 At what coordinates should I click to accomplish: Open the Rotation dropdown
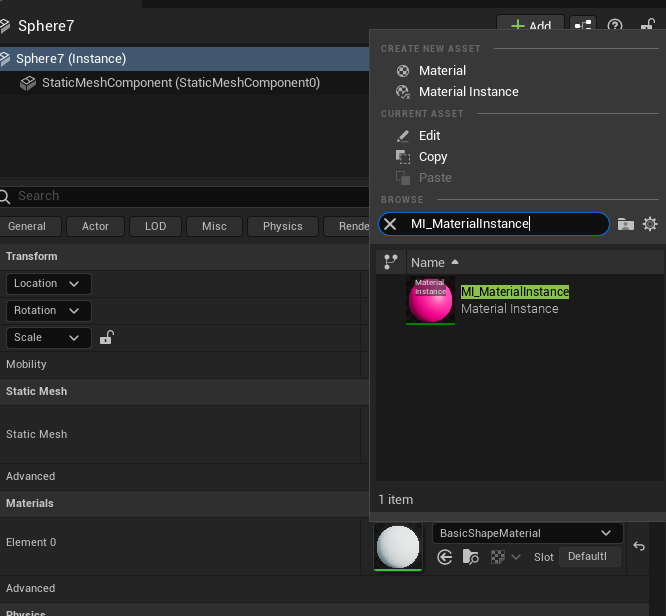click(x=48, y=311)
